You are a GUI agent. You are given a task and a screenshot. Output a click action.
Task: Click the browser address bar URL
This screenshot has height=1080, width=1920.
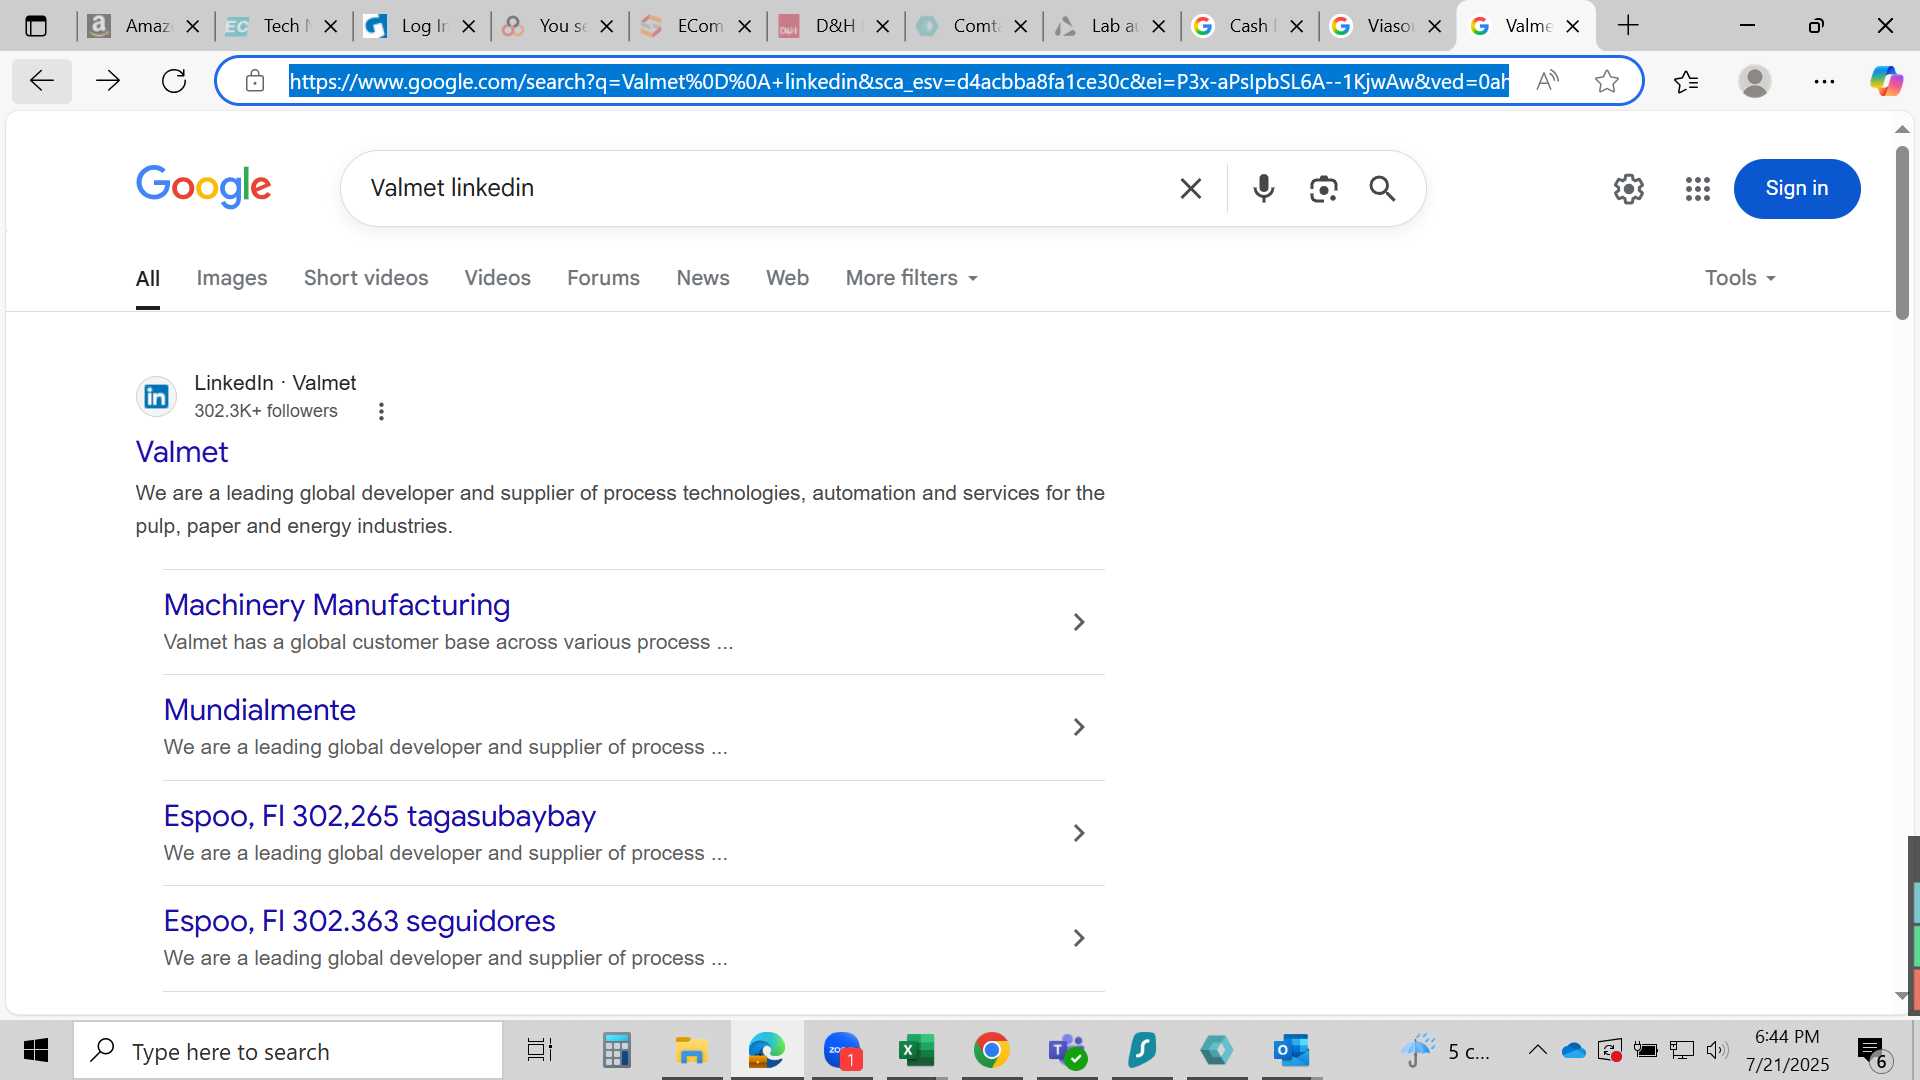(898, 81)
